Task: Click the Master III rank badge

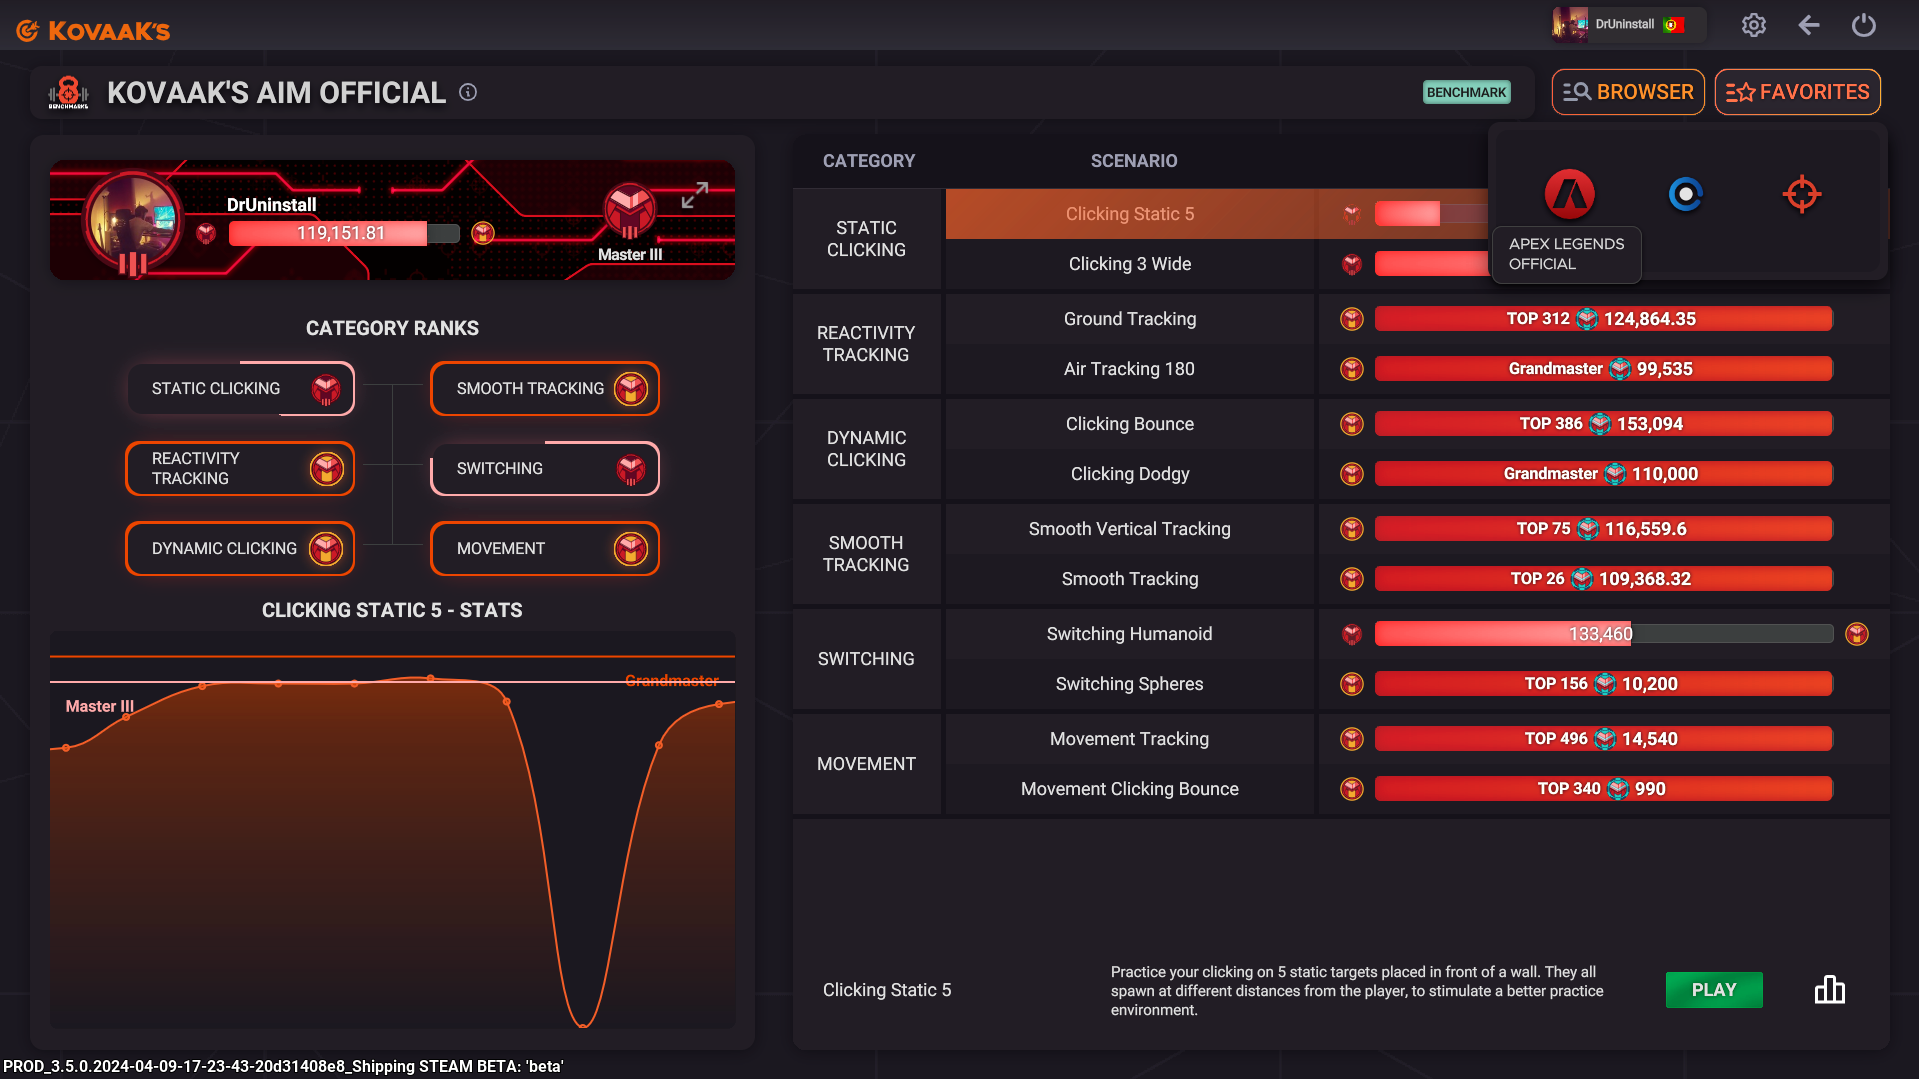Action: pyautogui.click(x=630, y=210)
